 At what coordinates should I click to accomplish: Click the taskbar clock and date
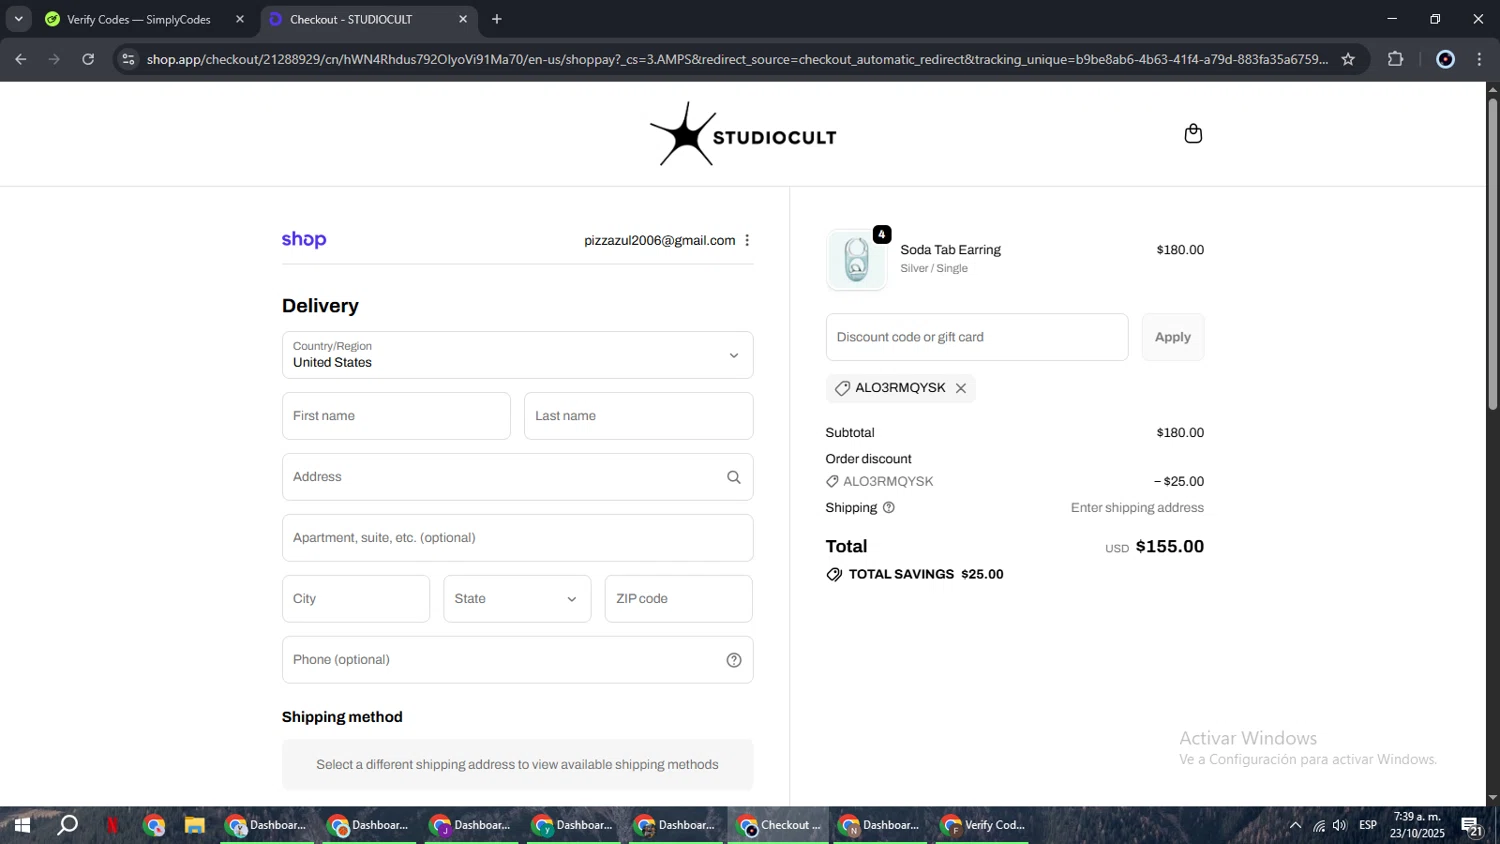tap(1417, 825)
